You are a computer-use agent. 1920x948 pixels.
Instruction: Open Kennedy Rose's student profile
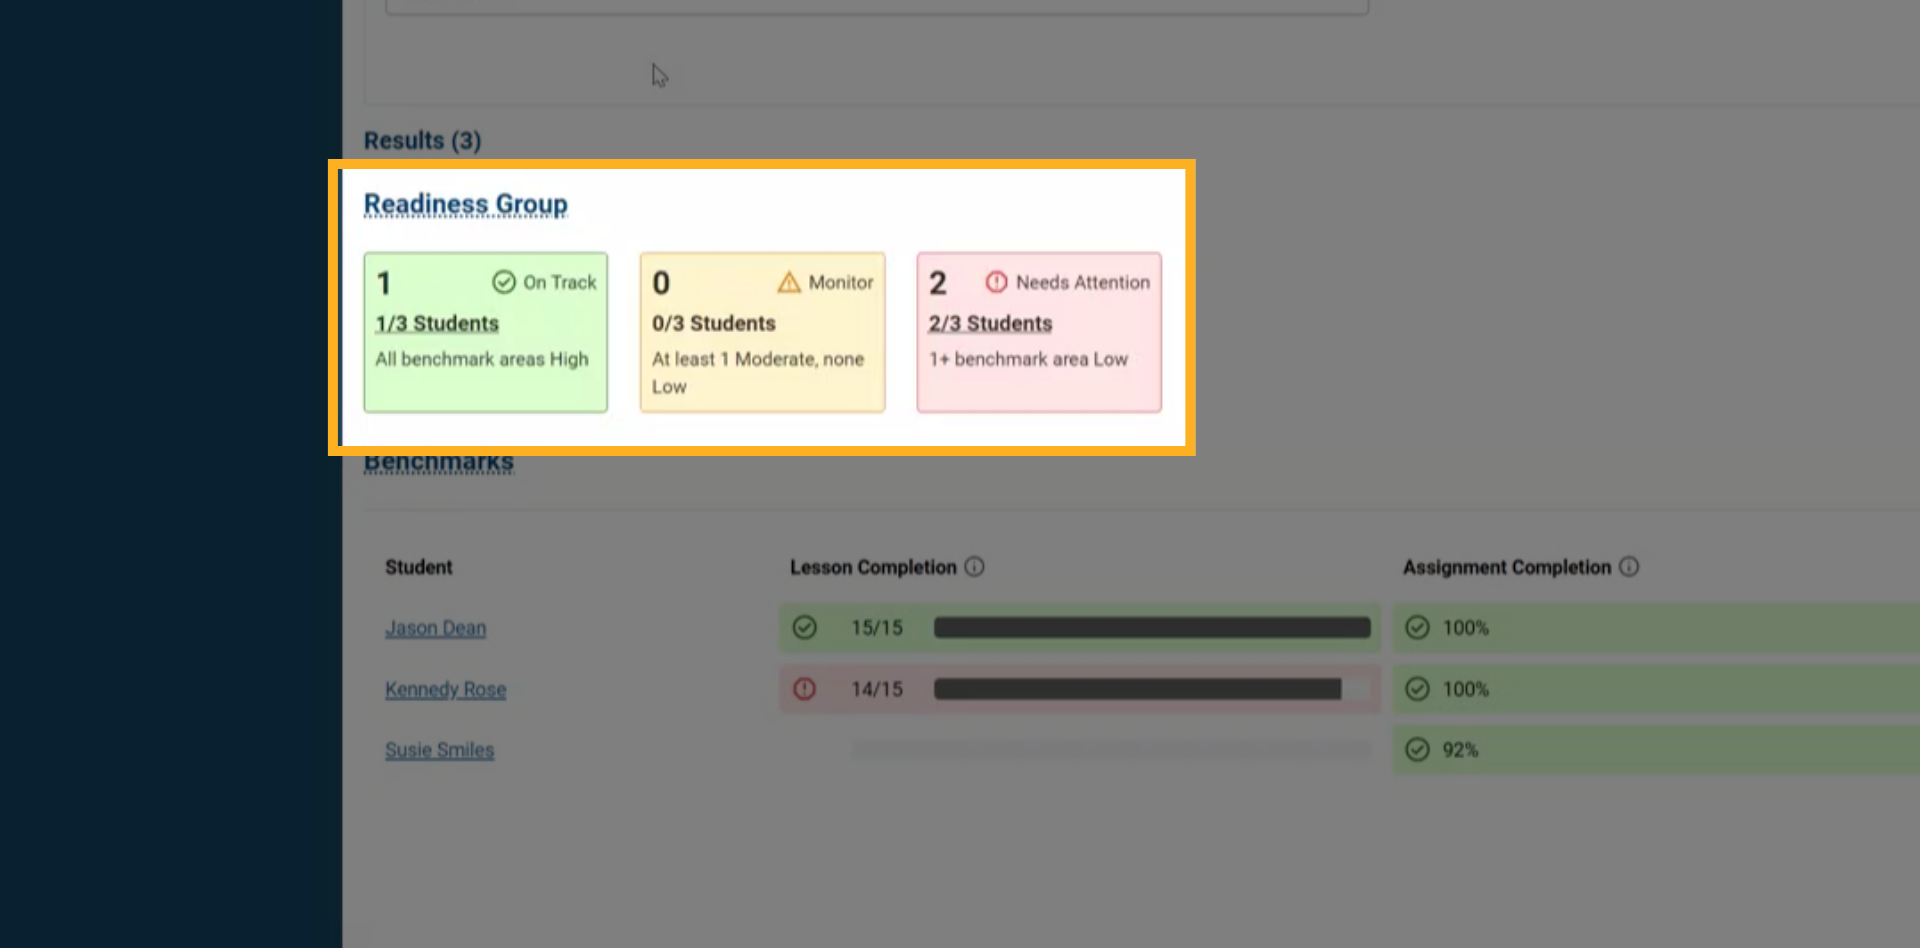pyautogui.click(x=445, y=689)
